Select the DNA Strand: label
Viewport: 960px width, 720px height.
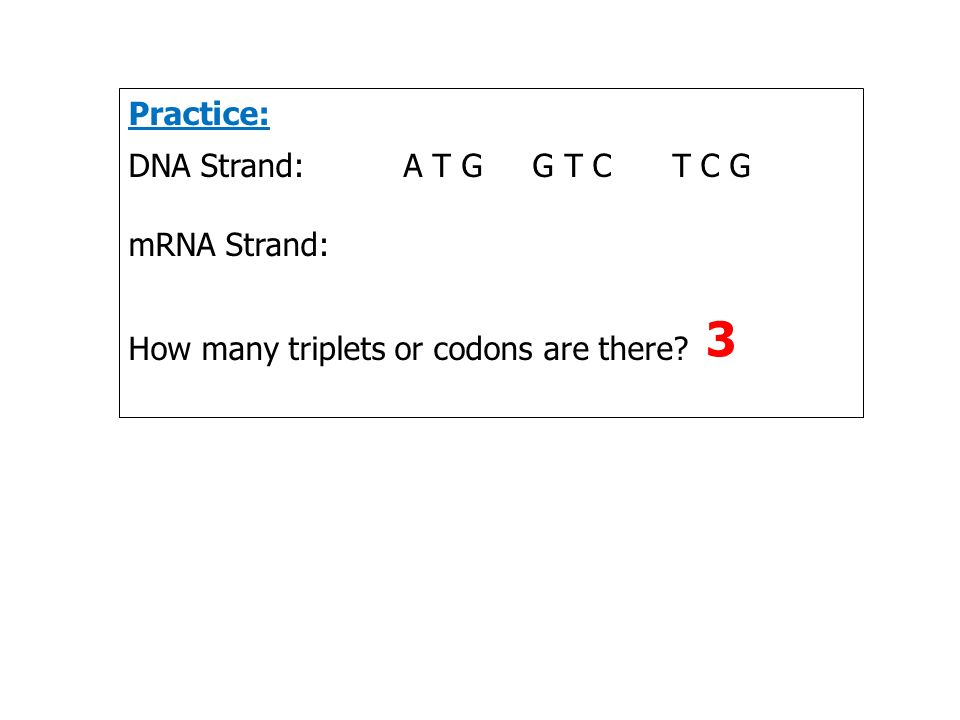click(216, 166)
